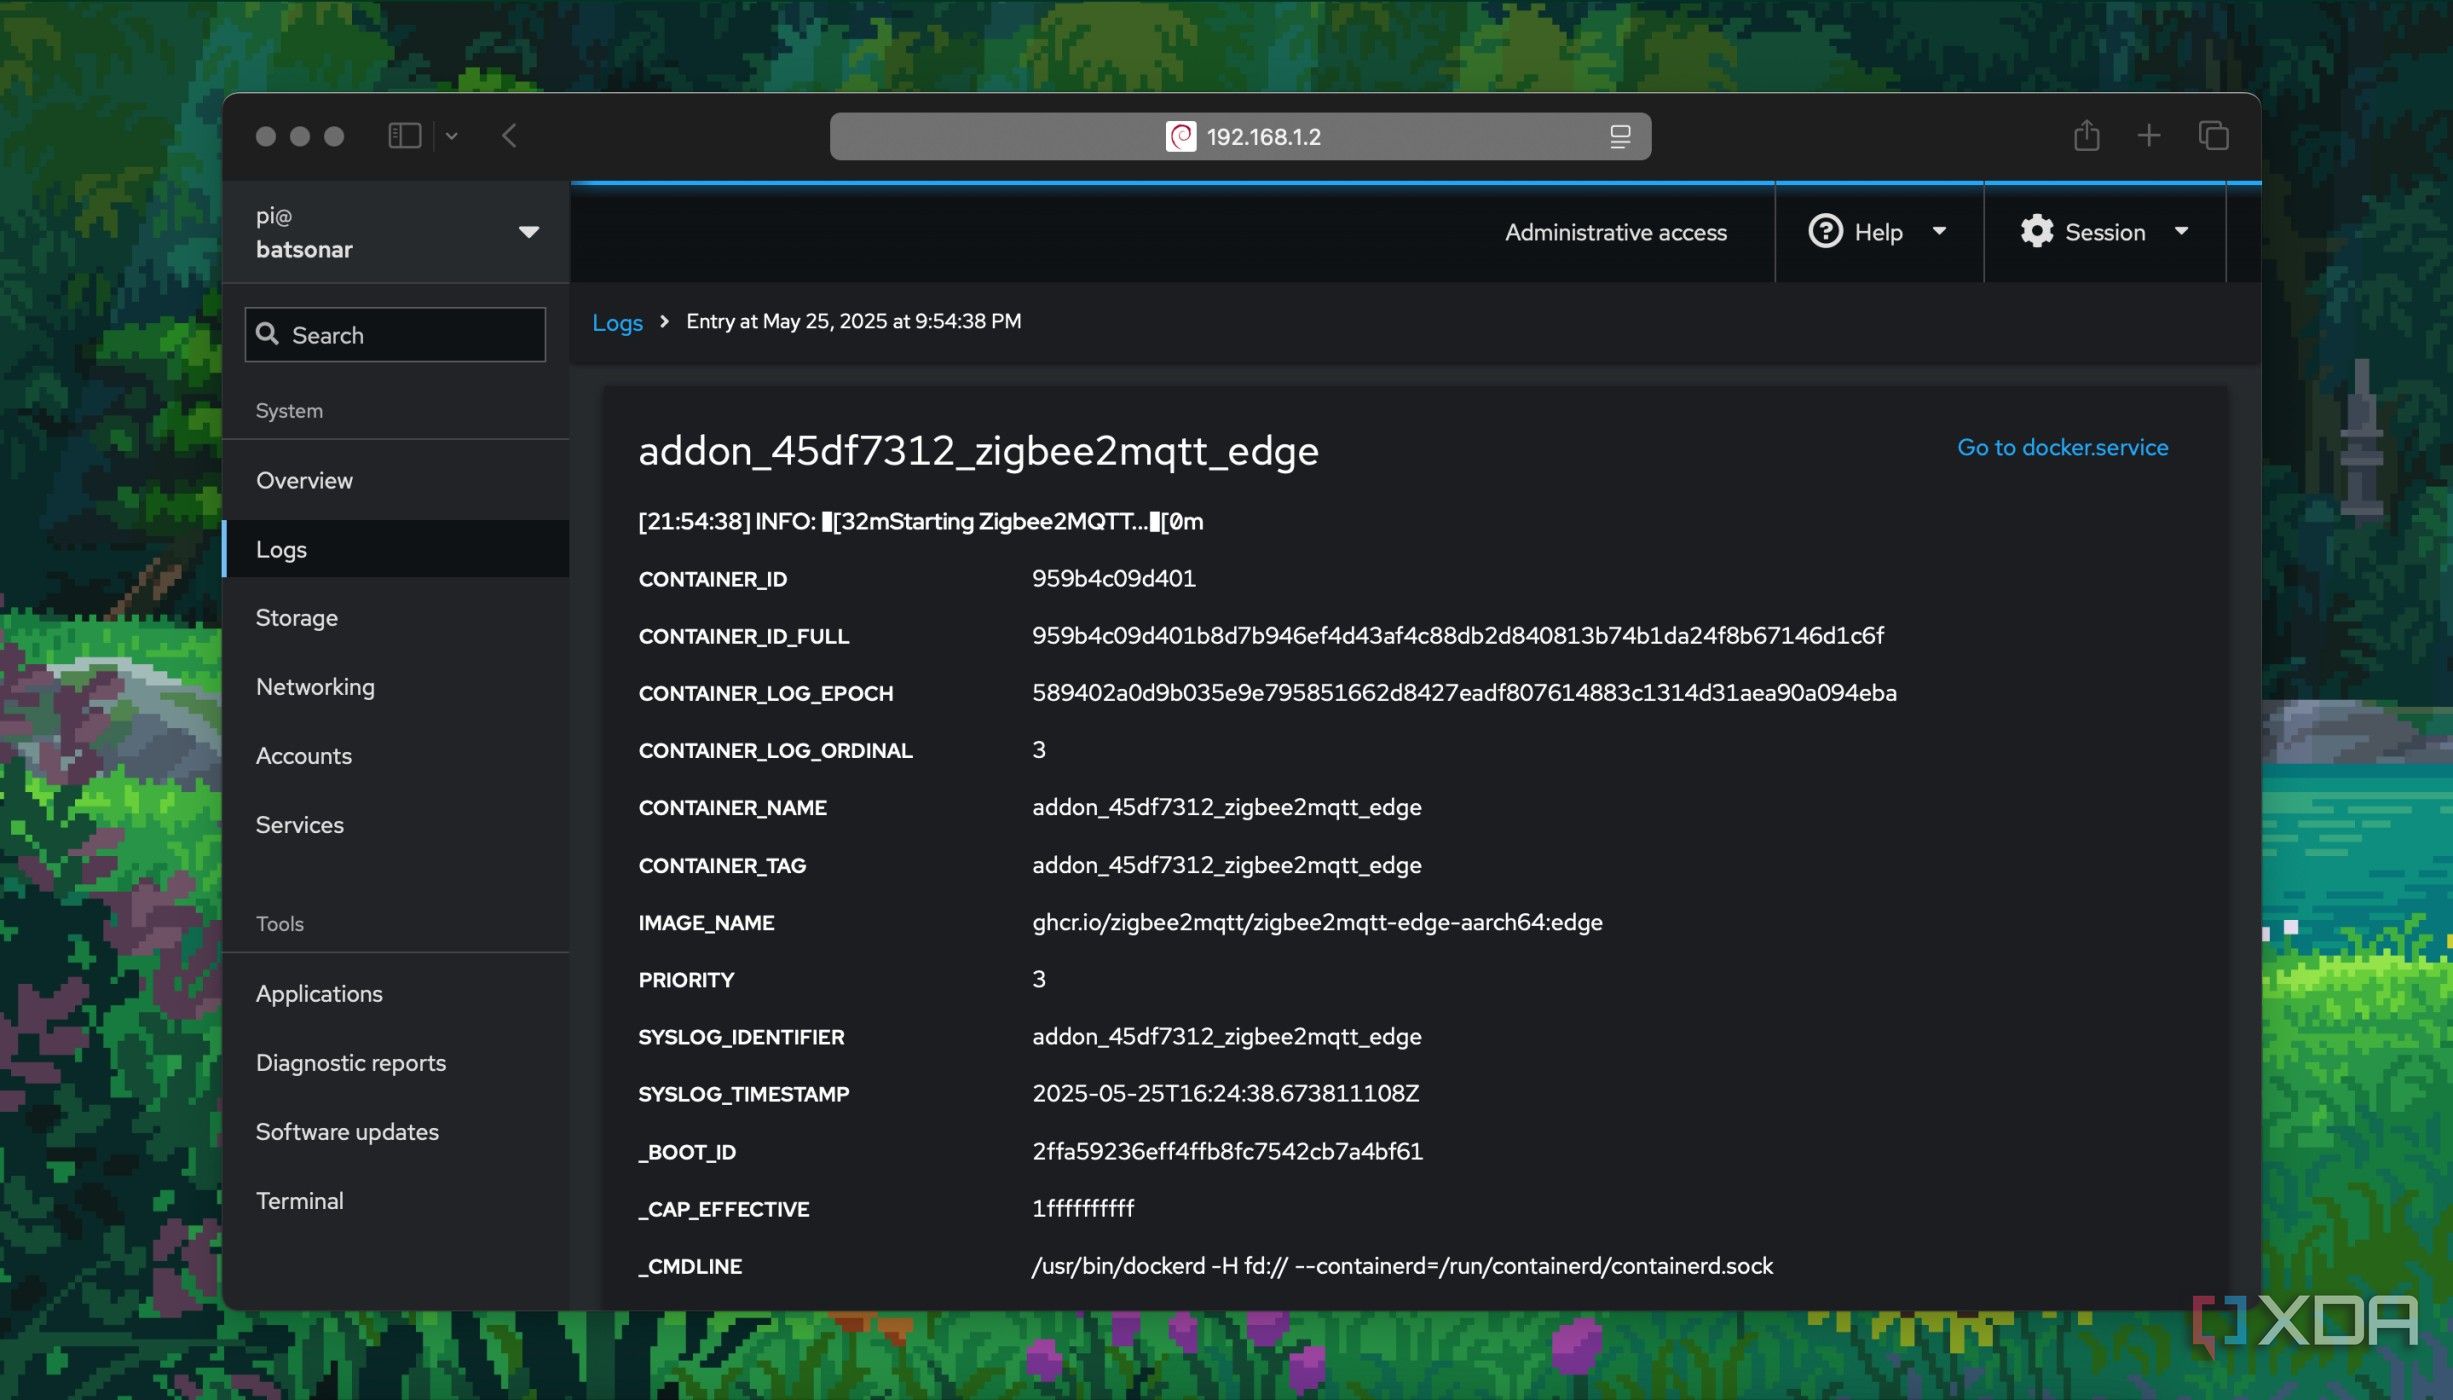The height and width of the screenshot is (1400, 2453).
Task: Open Services in the sidebar
Action: point(396,825)
